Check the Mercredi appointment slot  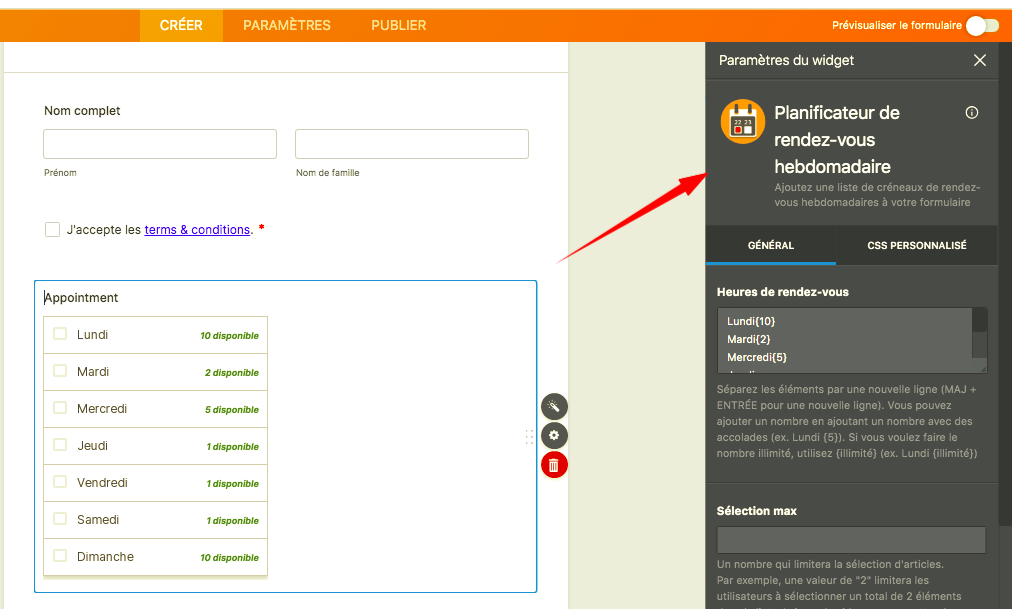click(60, 408)
